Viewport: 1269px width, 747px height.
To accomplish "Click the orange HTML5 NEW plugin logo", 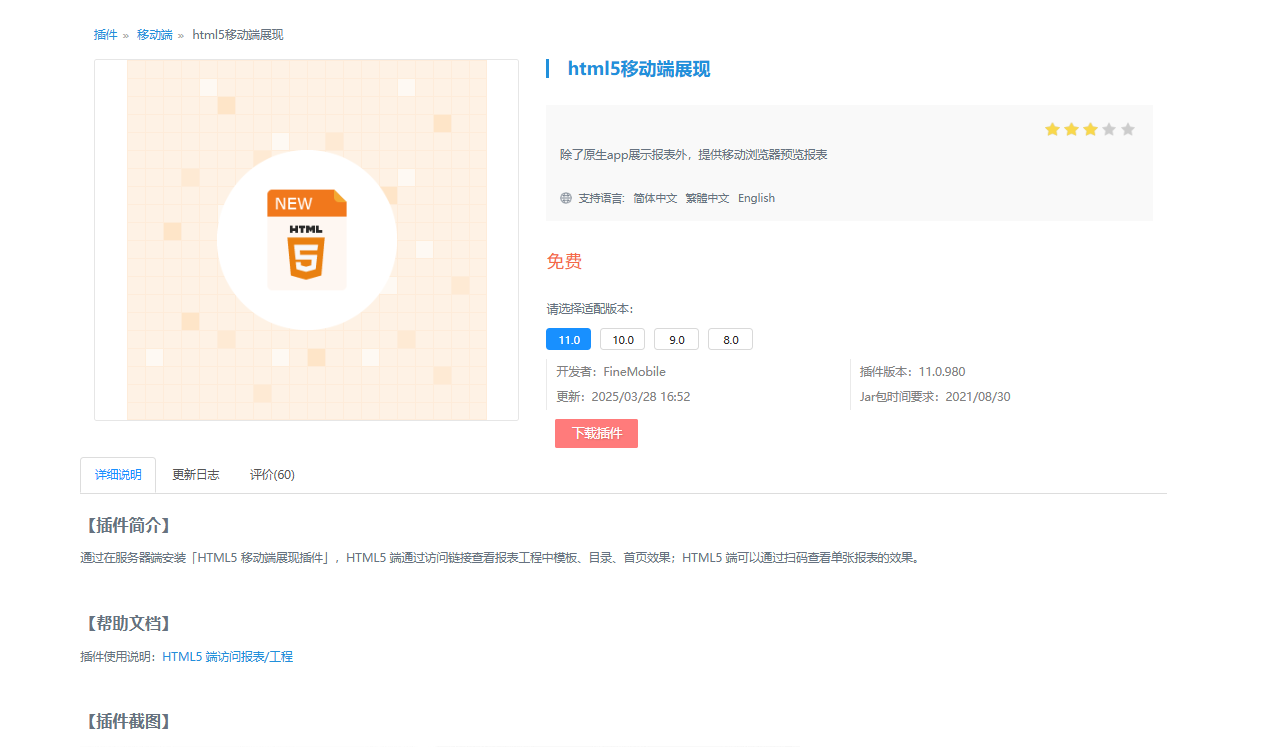I will [x=307, y=240].
